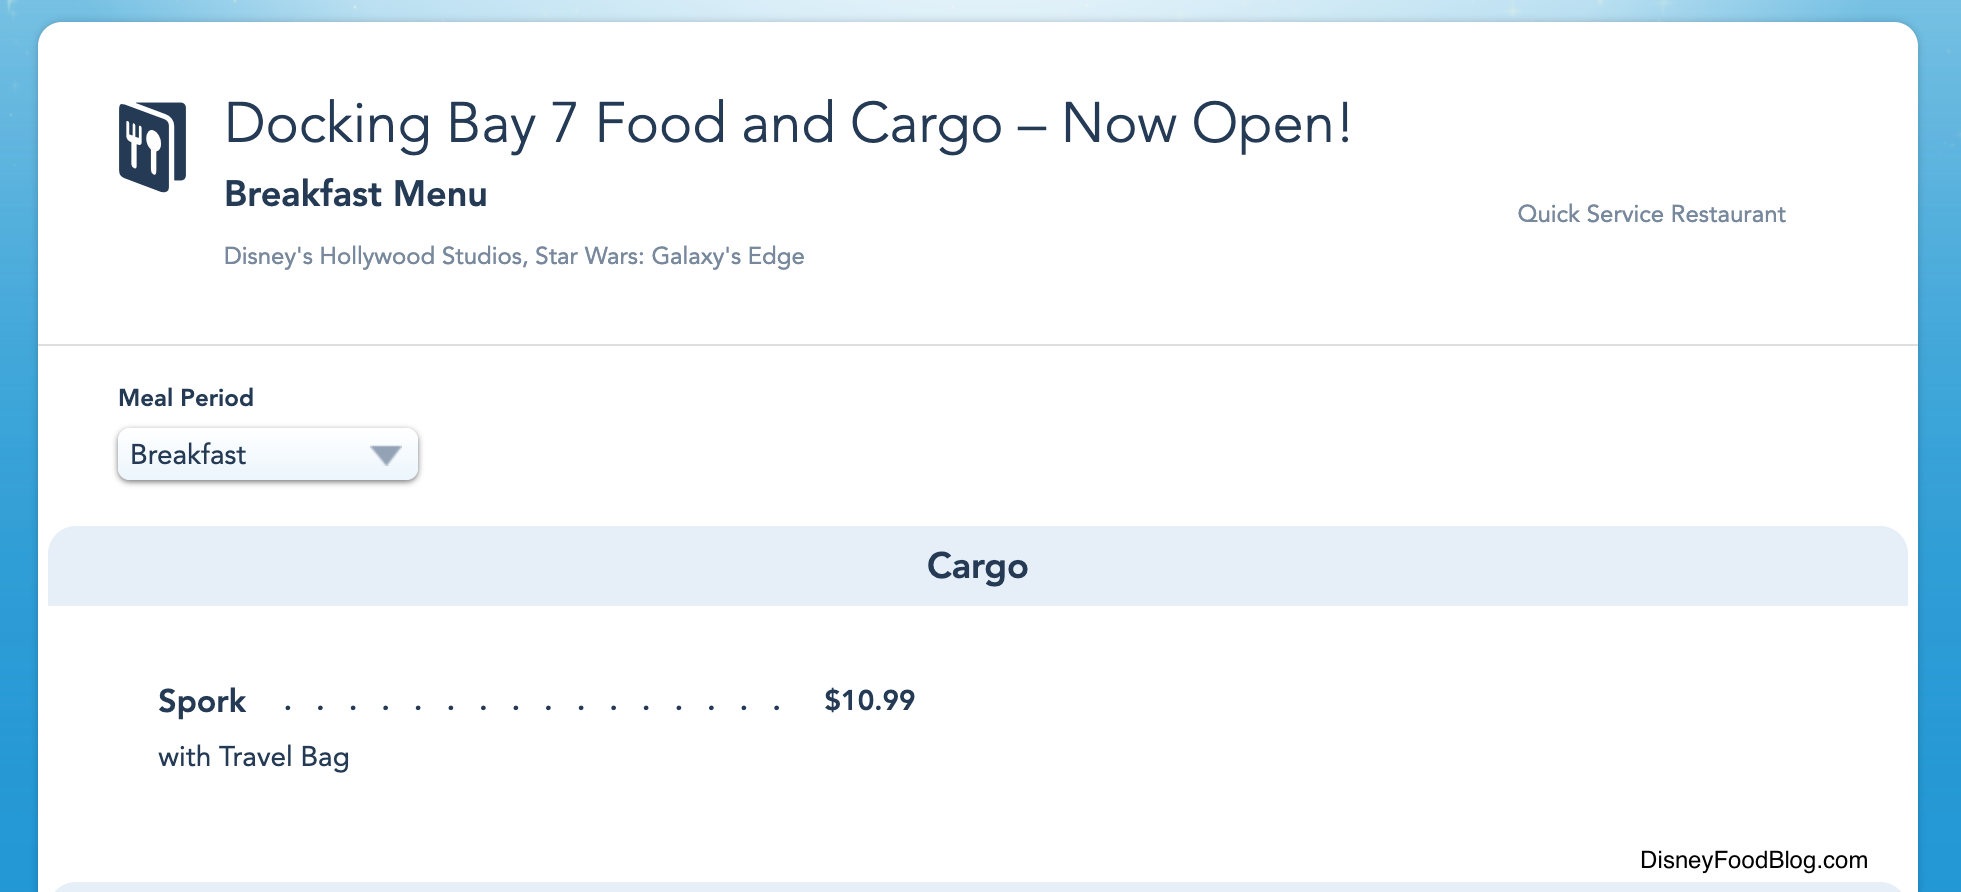Select the 'Breakfast Menu' subheading

(x=355, y=194)
